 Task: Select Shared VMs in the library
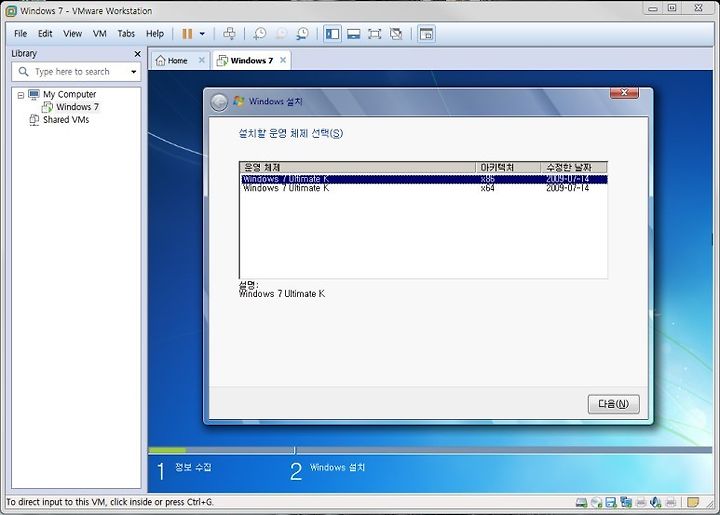[x=66, y=120]
